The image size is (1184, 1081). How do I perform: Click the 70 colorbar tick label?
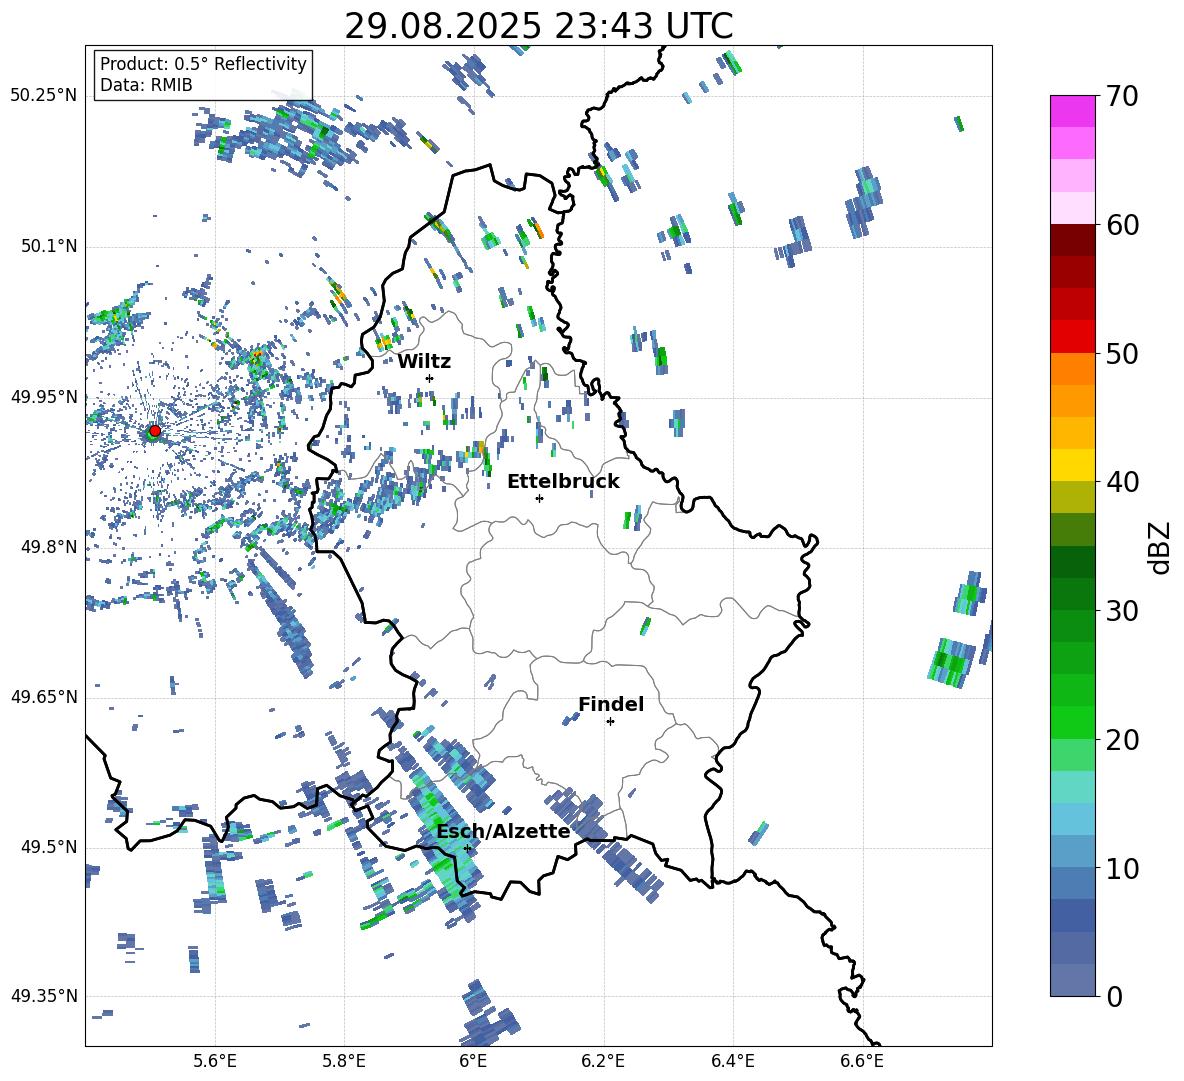pyautogui.click(x=1122, y=97)
